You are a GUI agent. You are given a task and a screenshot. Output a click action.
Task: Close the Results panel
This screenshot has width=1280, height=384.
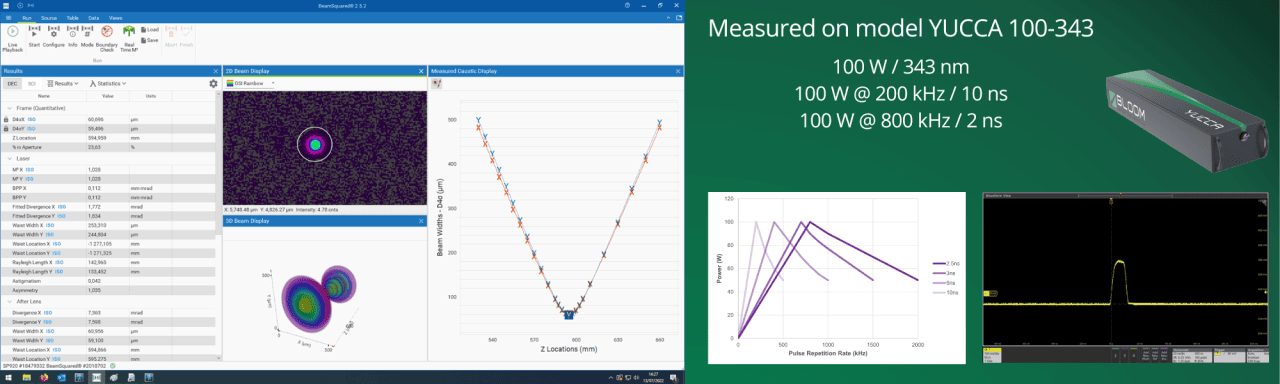pyautogui.click(x=215, y=71)
